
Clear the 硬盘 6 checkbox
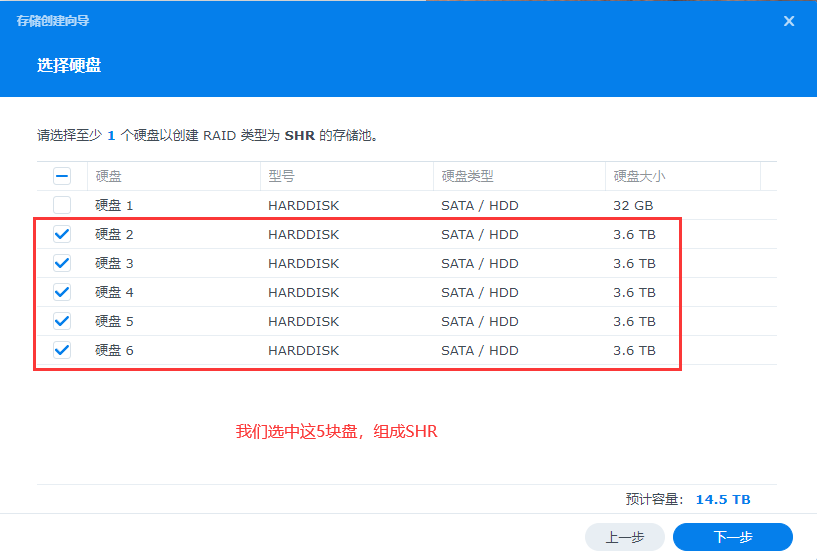tap(62, 350)
